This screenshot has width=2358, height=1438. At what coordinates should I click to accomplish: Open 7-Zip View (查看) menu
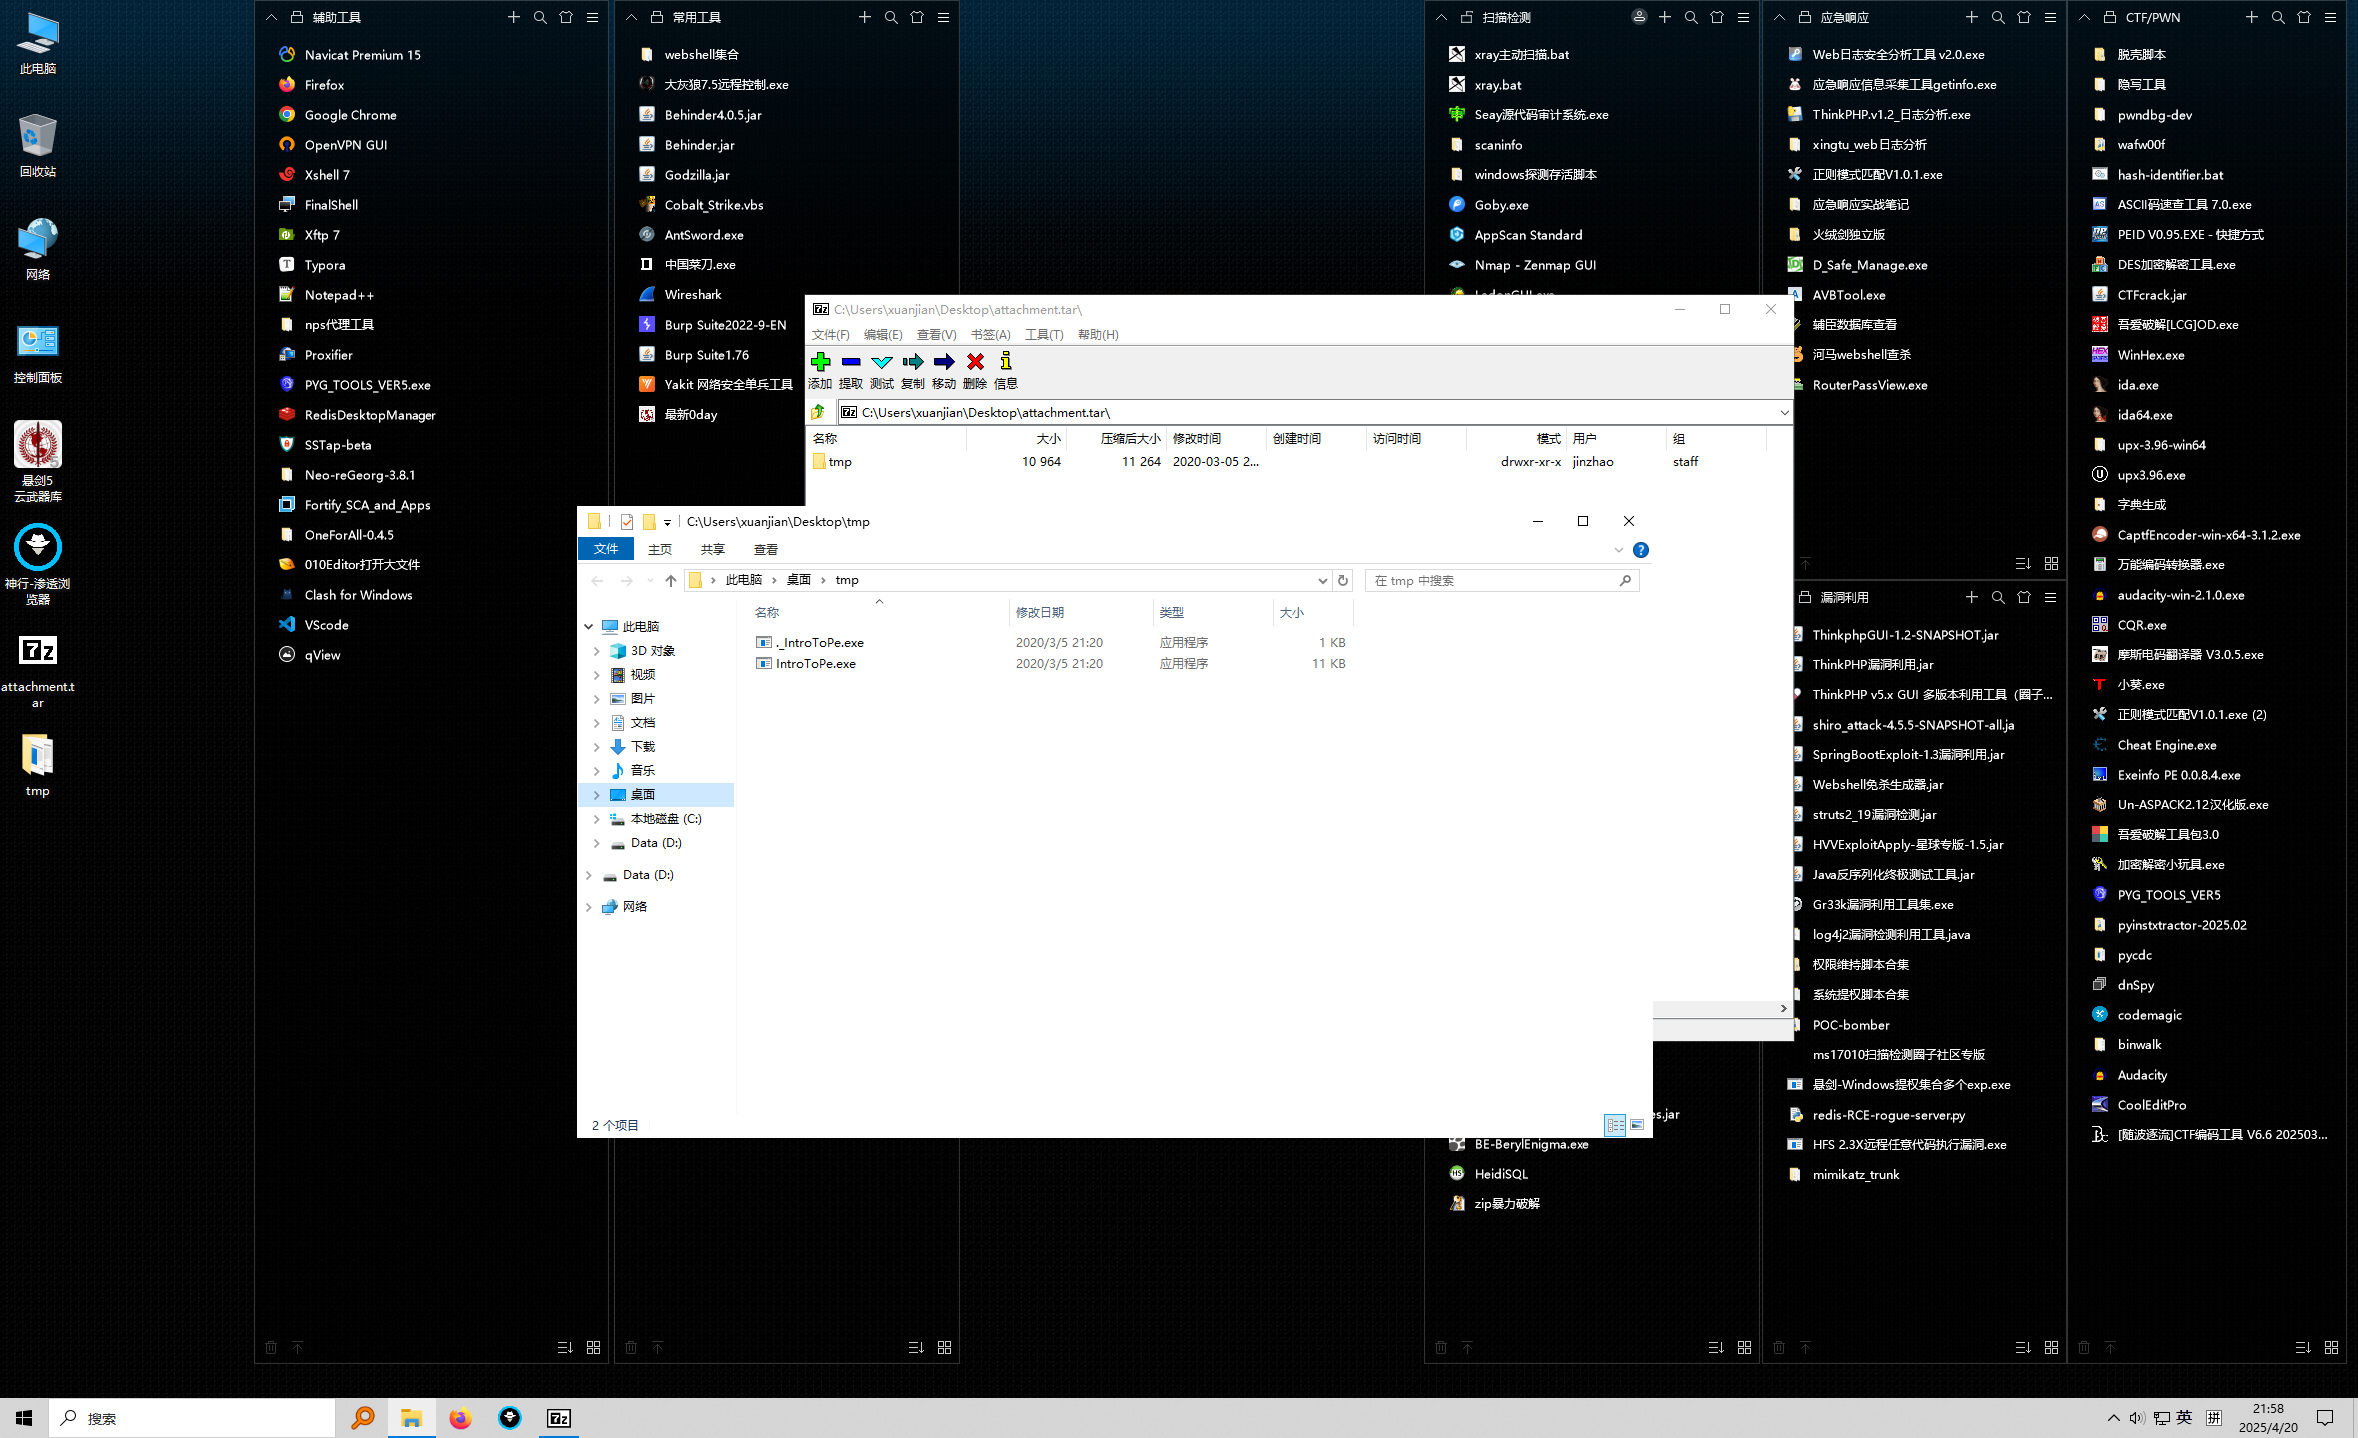(x=936, y=334)
